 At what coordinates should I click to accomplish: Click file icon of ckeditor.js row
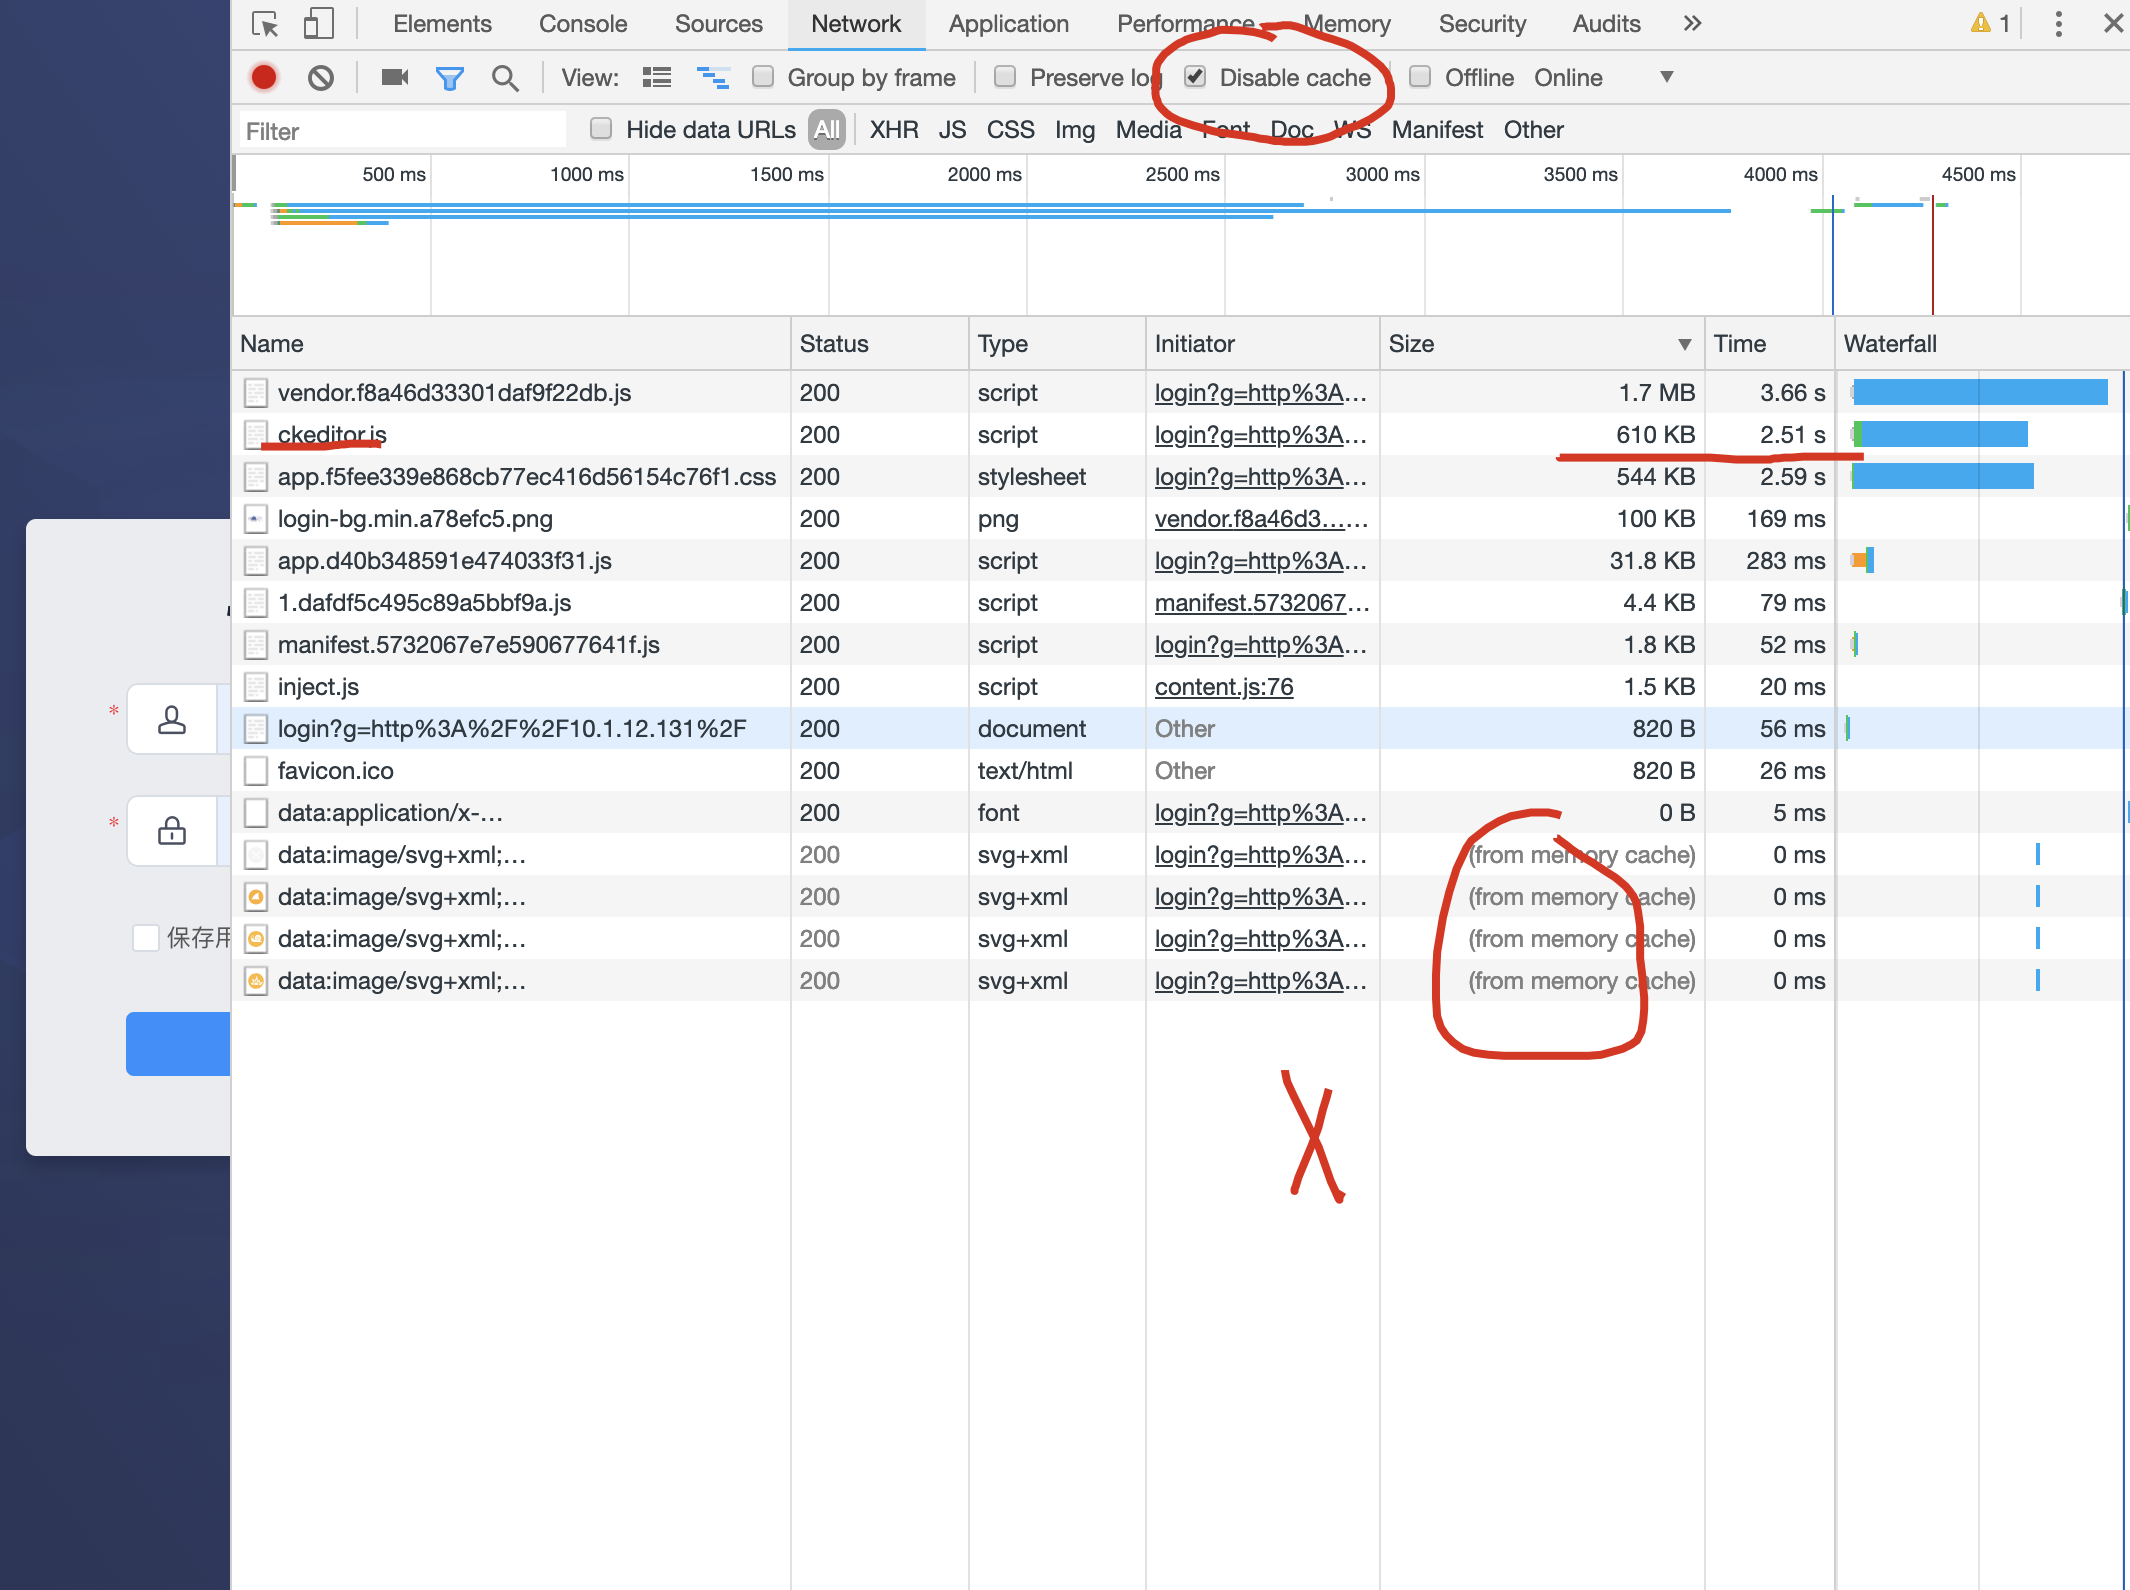256,435
